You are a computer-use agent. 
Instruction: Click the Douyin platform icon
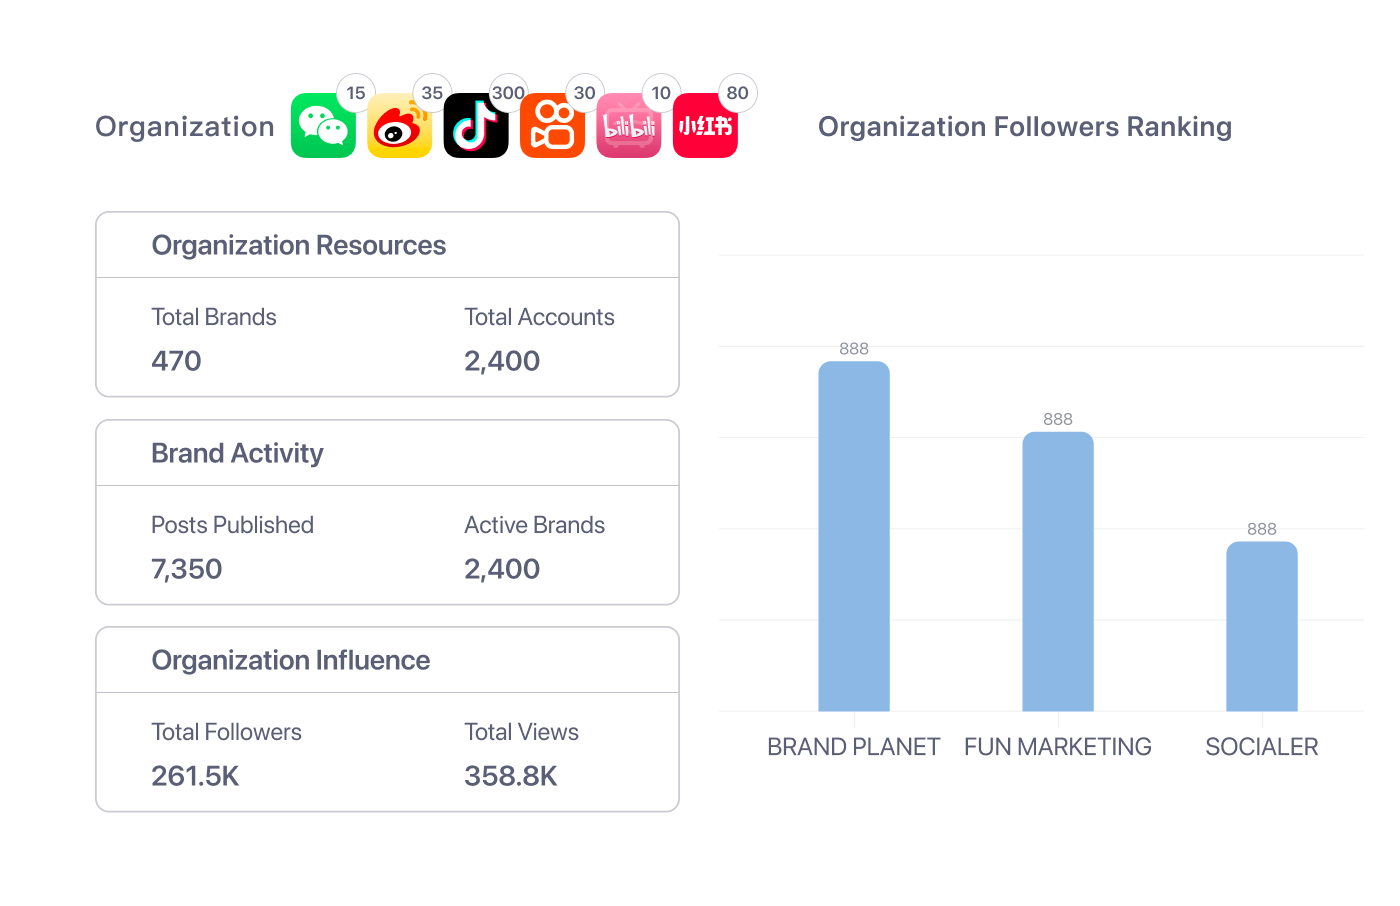coord(476,126)
